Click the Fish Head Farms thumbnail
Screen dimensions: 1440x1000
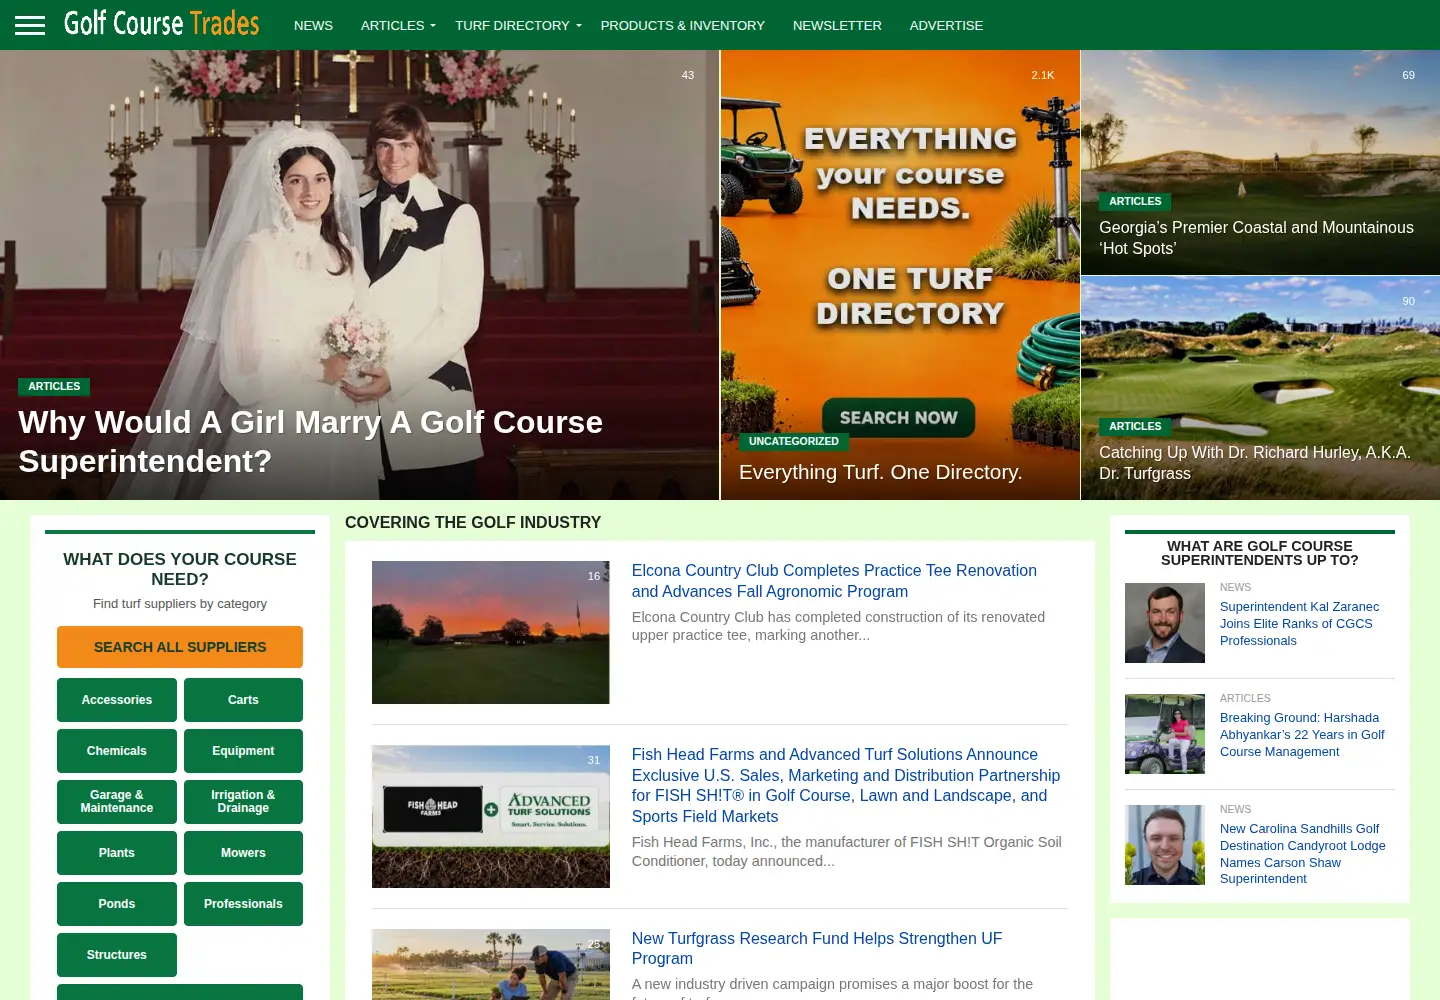[490, 816]
